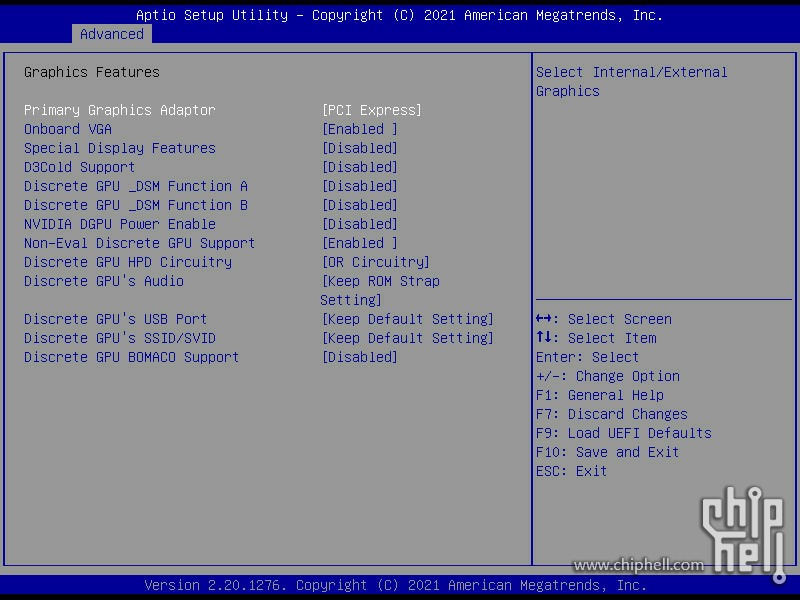Click the left-right arrows Select Screen hint

click(604, 319)
